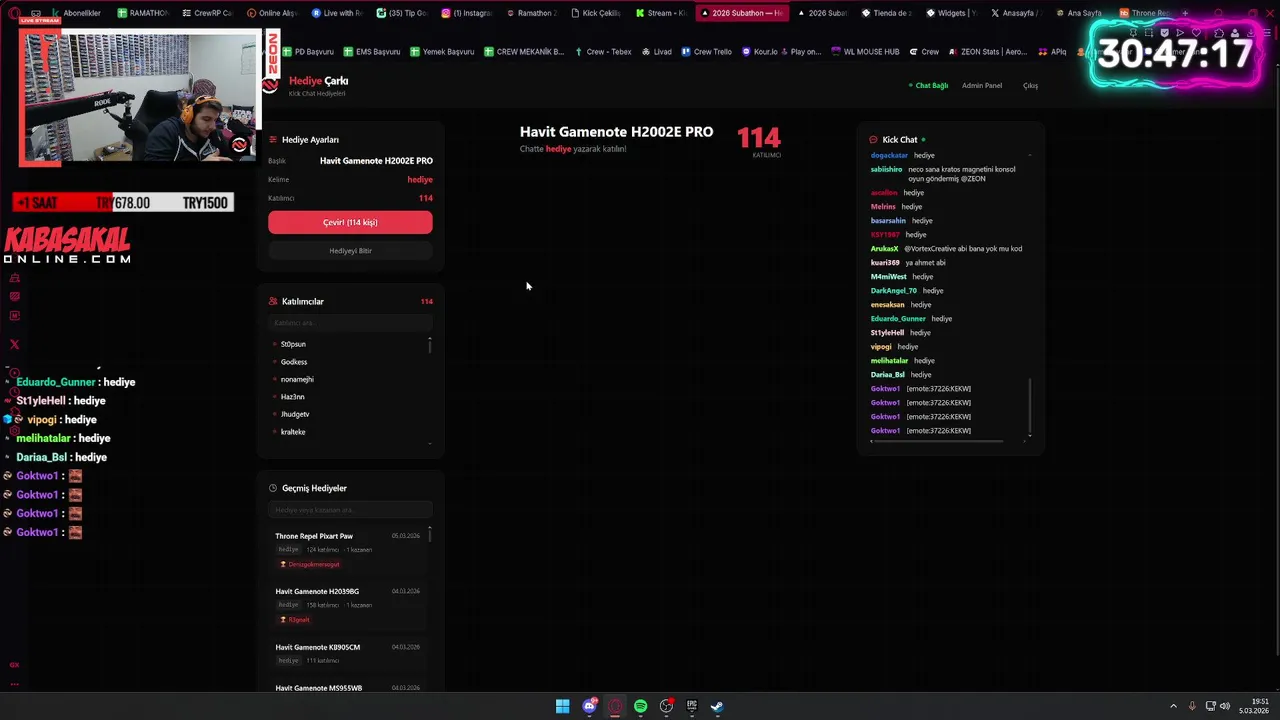
Task: Switch to the 2026 Subathon browser tab
Action: point(741,13)
